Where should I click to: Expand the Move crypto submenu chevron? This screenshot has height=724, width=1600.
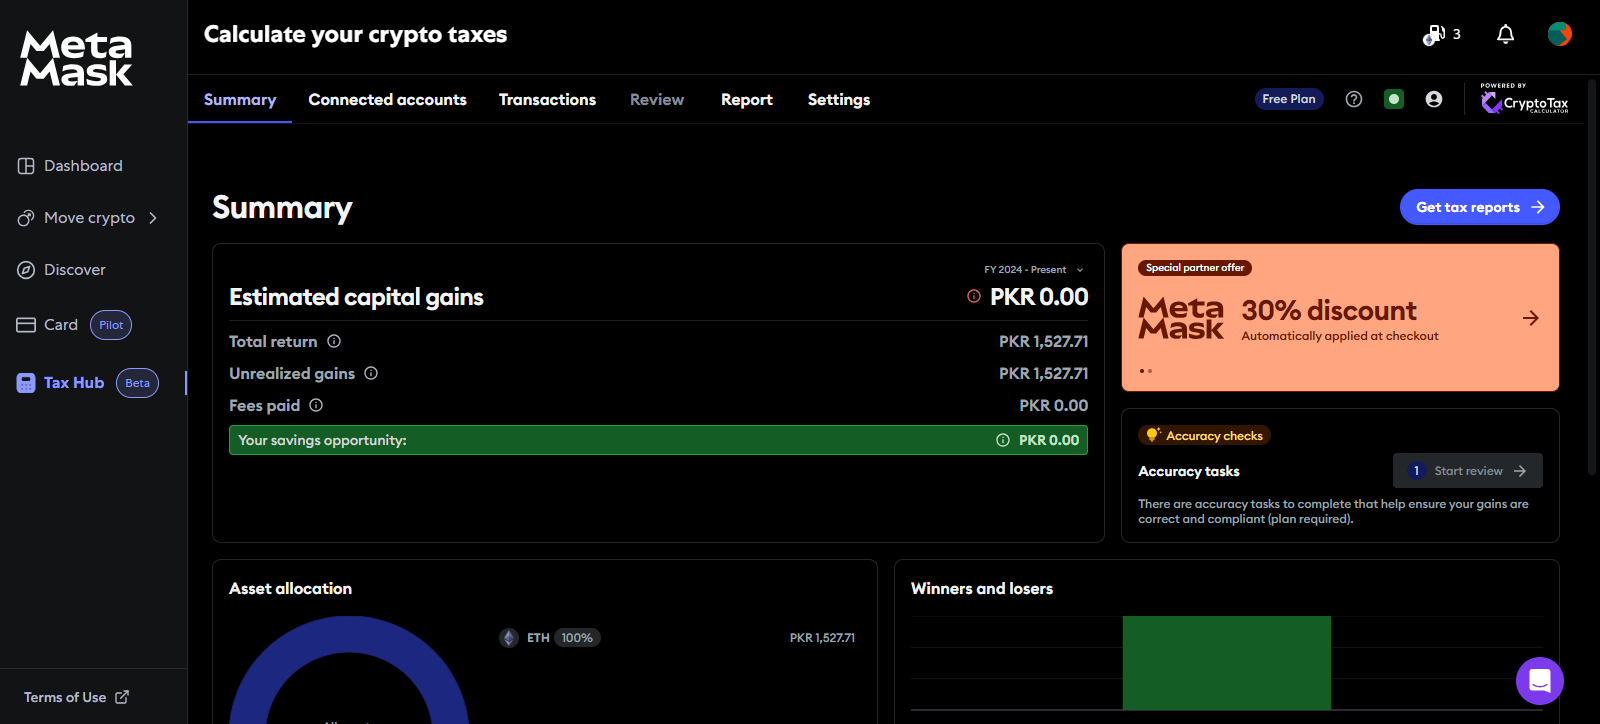click(x=153, y=218)
